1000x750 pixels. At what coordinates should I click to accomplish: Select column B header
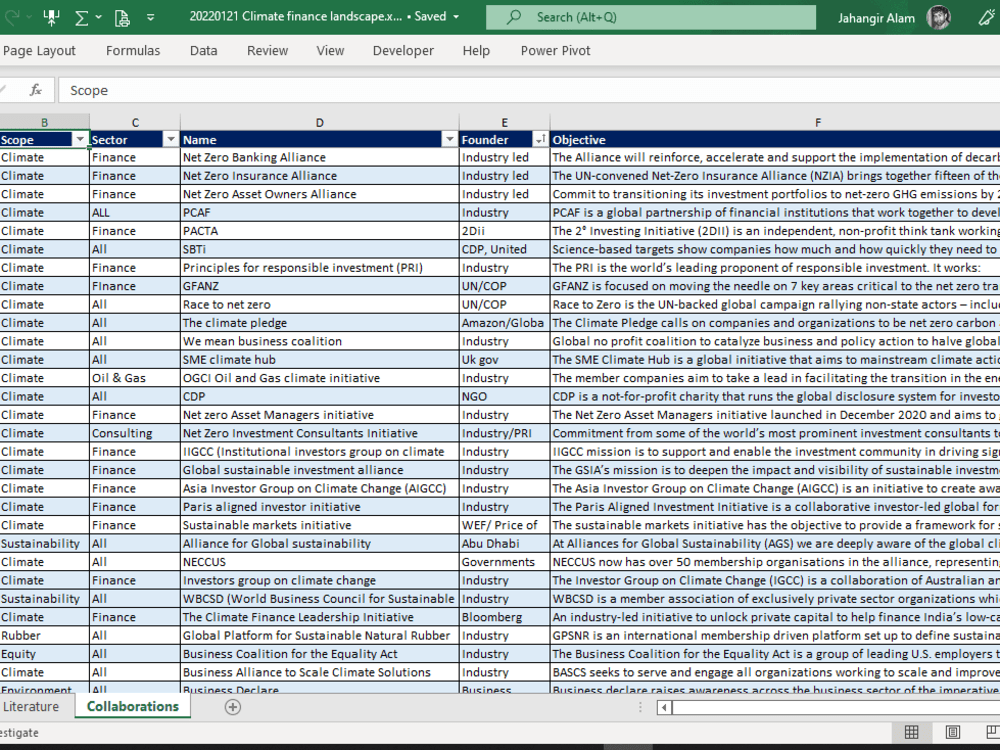pyautogui.click(x=44, y=122)
